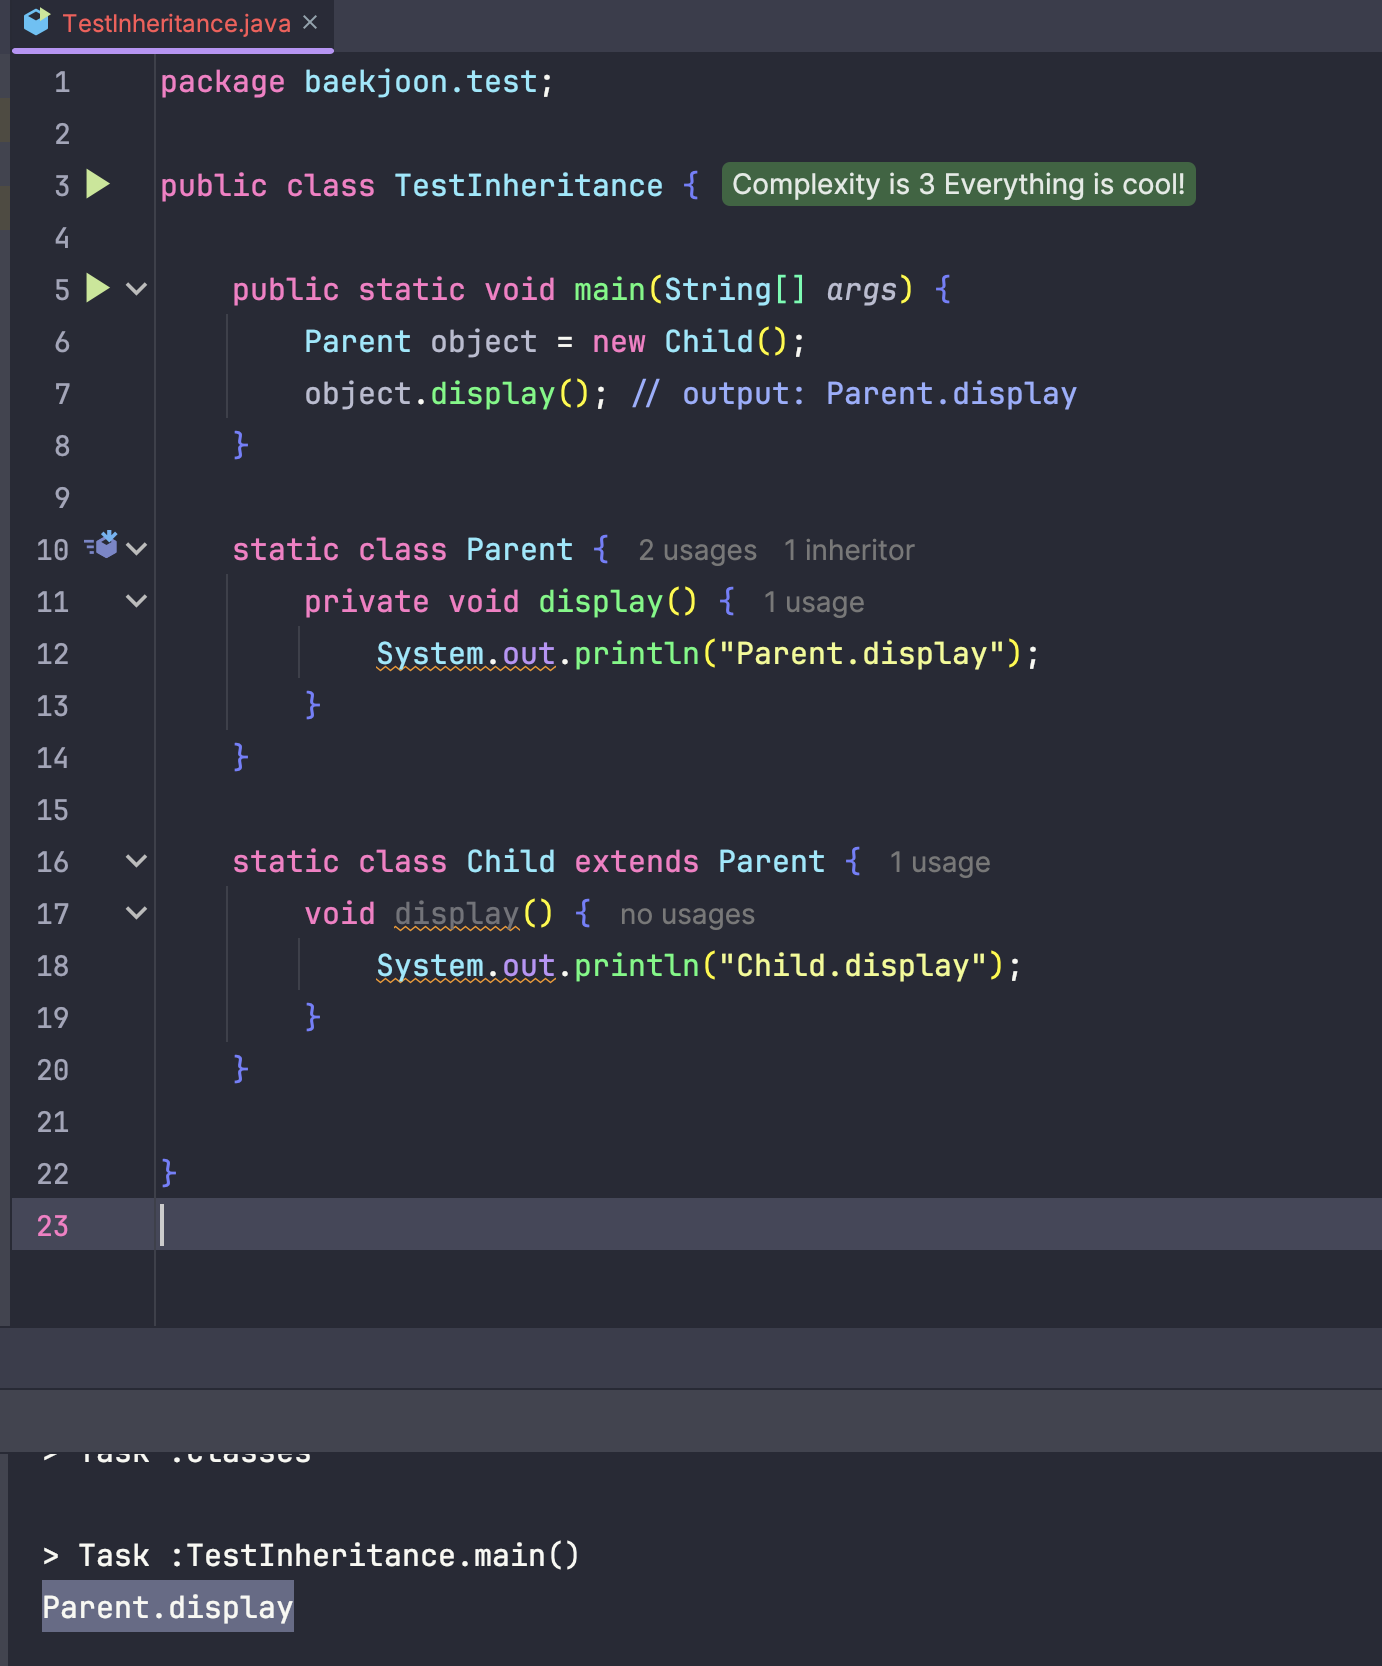Open '1 usage' hint on Child class
1382x1666 pixels.
click(940, 863)
